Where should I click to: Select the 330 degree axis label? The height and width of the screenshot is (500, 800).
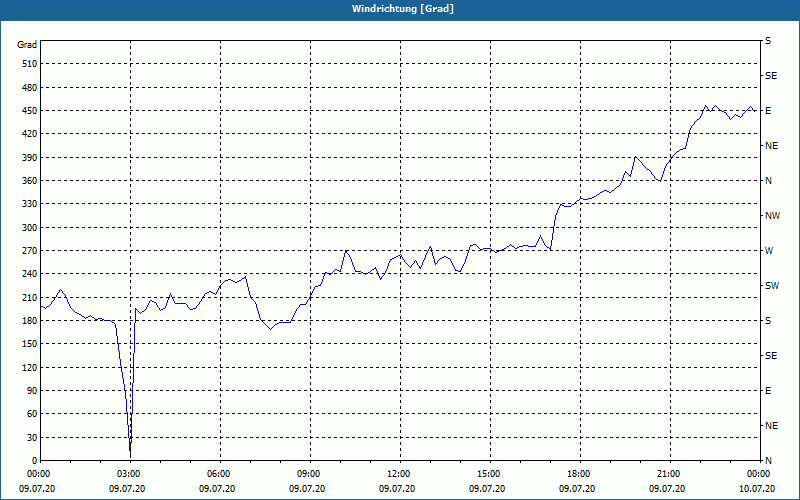coord(30,204)
